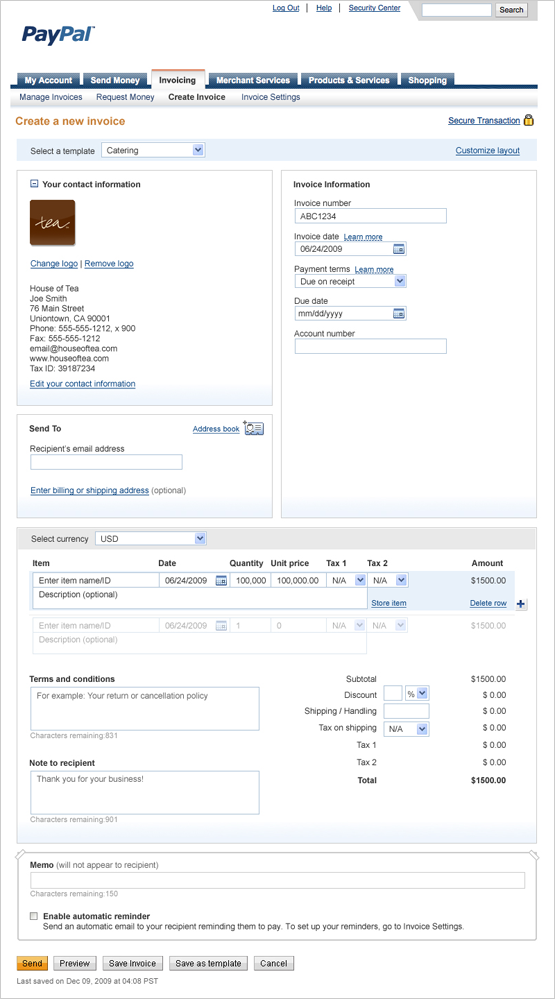555x999 pixels.
Task: Click Edit your contact information link
Action: click(x=83, y=384)
